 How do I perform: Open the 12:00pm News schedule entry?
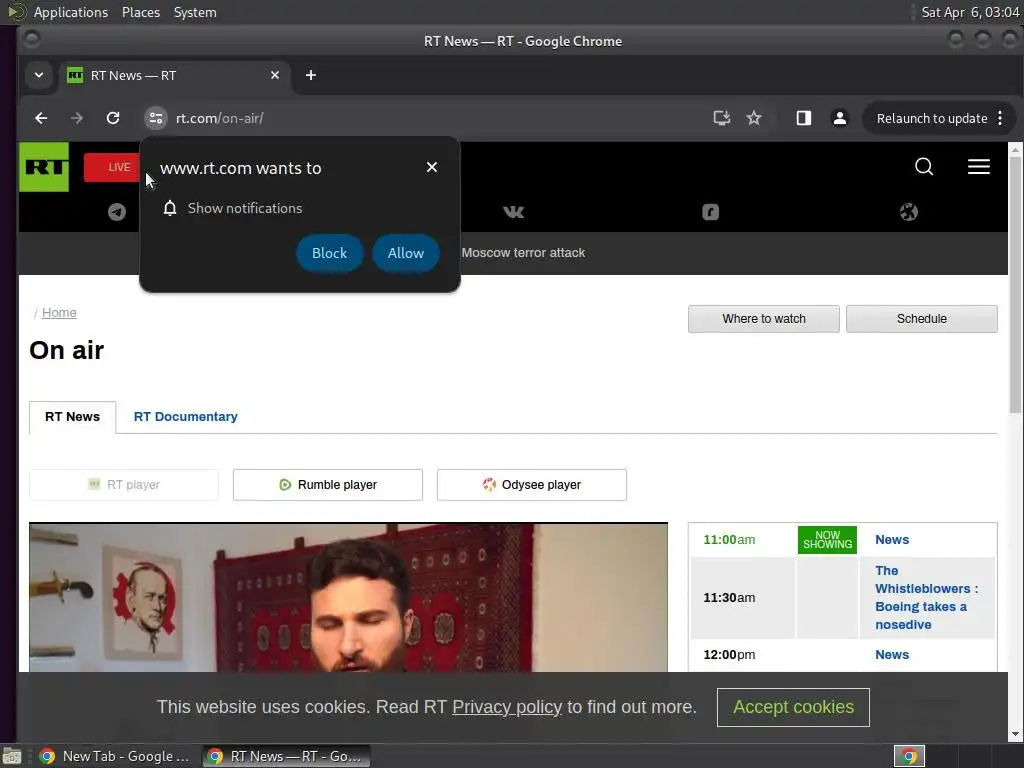click(x=891, y=654)
